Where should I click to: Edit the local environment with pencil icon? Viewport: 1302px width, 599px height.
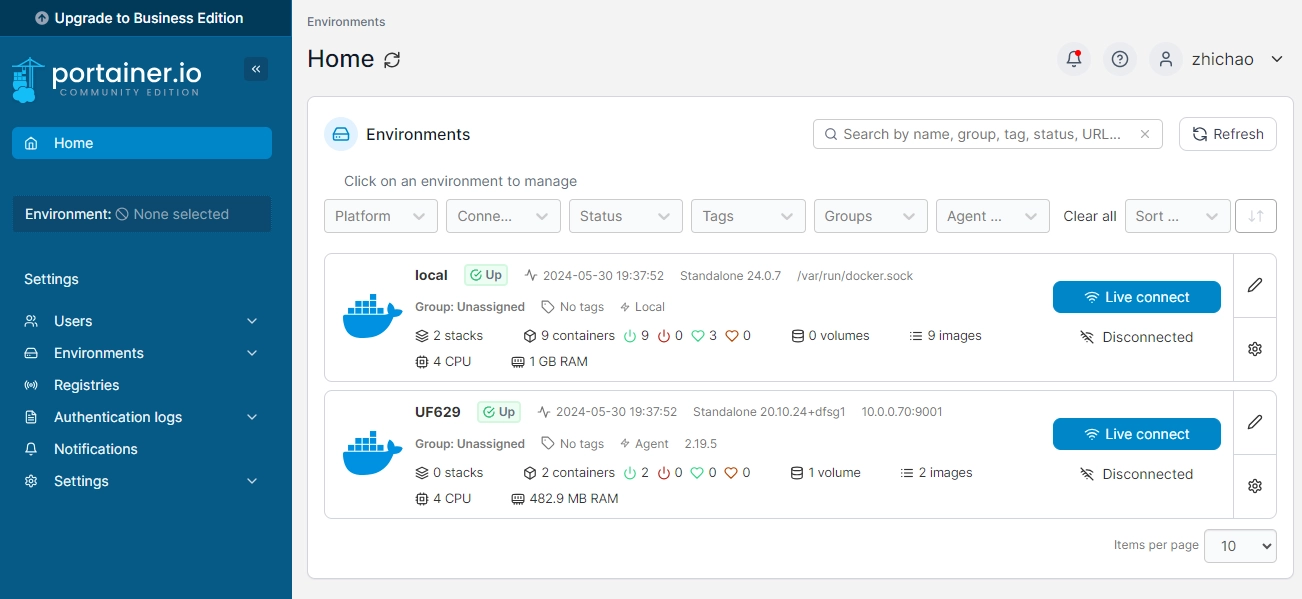1255,285
